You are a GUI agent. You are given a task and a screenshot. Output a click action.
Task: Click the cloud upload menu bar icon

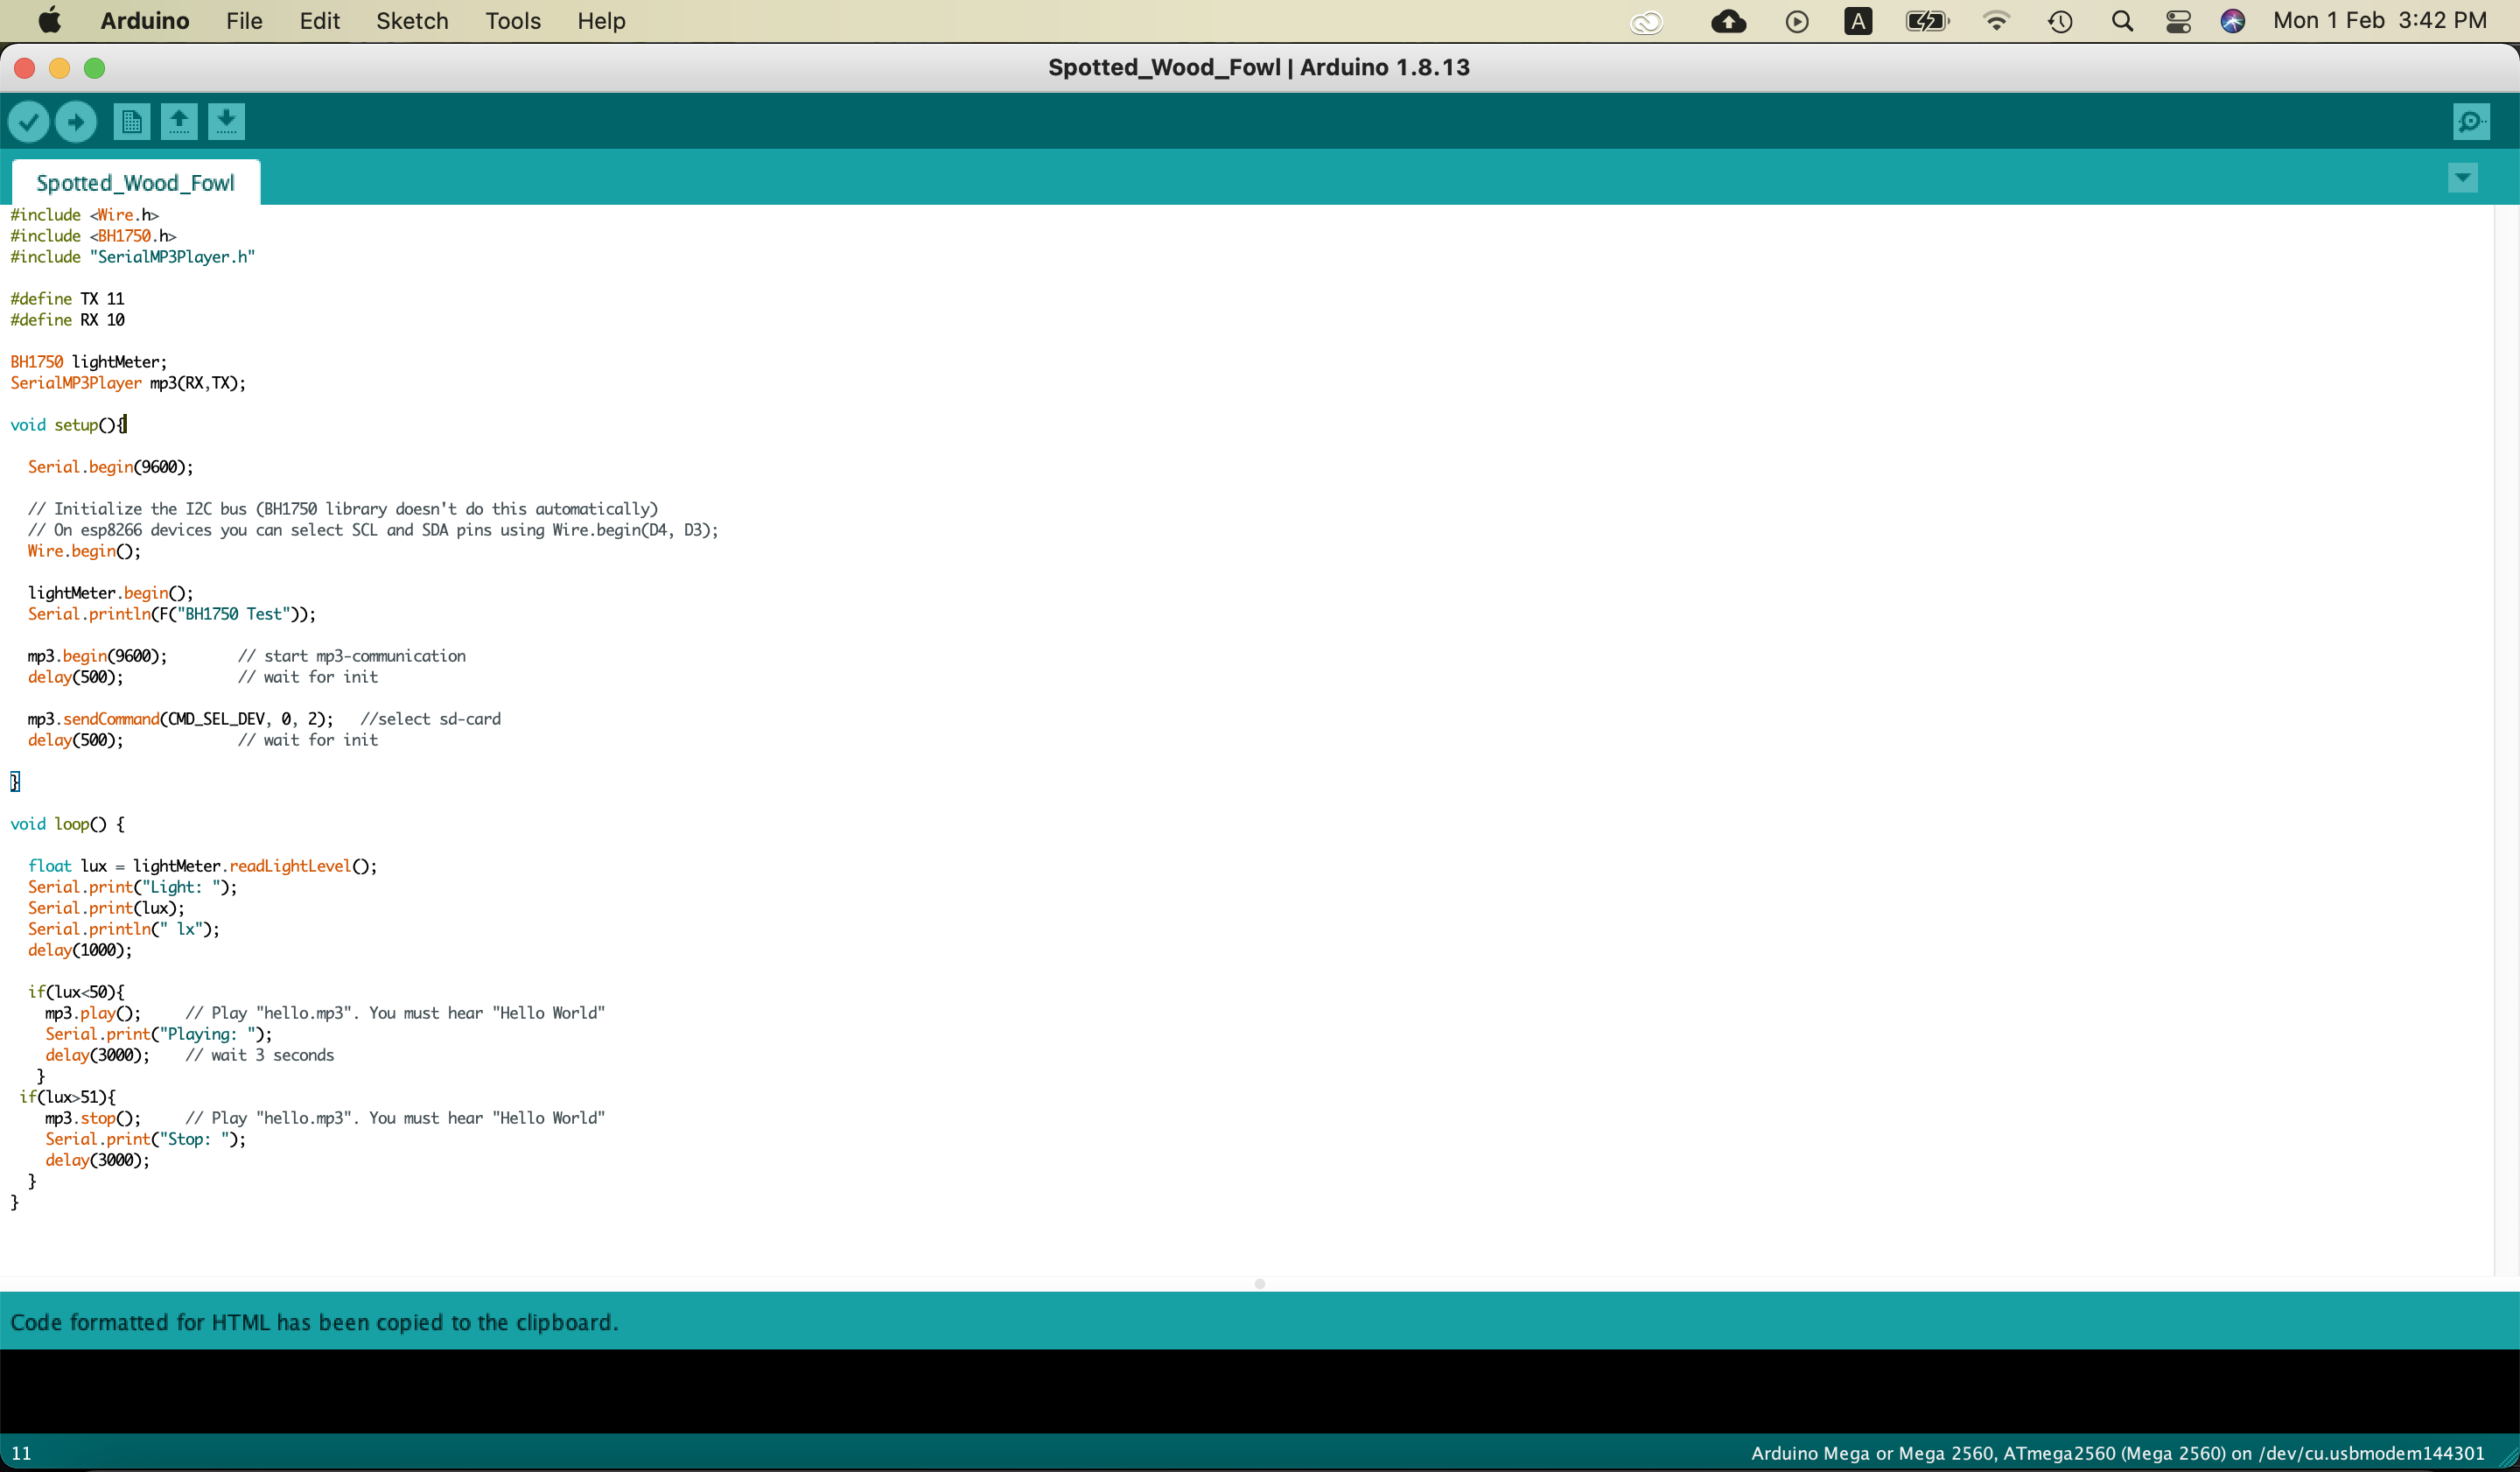click(1729, 21)
